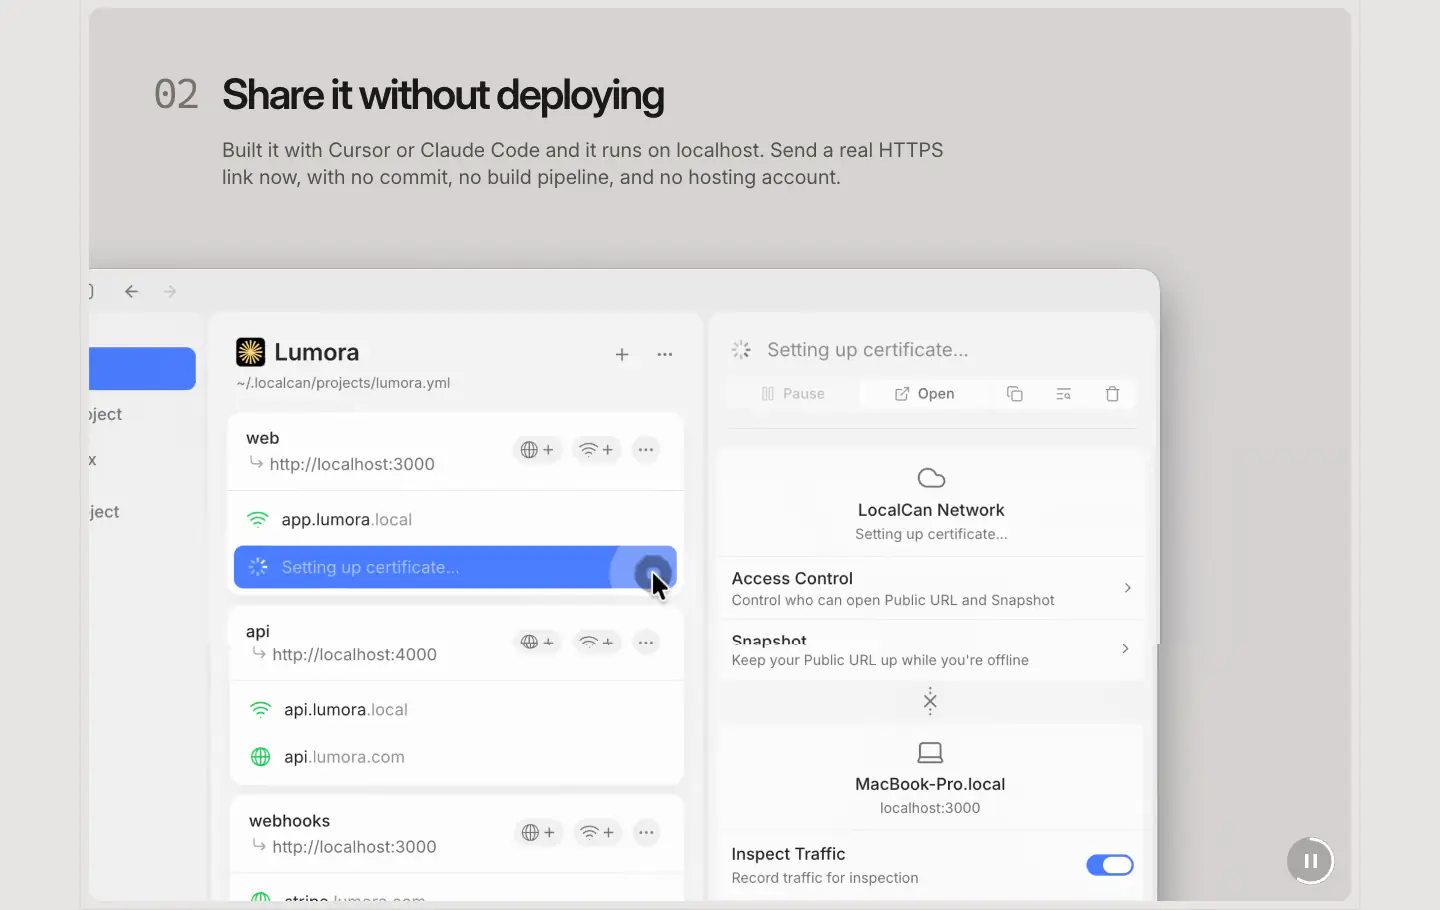Click the back arrow in the app toolbar
This screenshot has height=910, width=1440.
click(x=131, y=292)
